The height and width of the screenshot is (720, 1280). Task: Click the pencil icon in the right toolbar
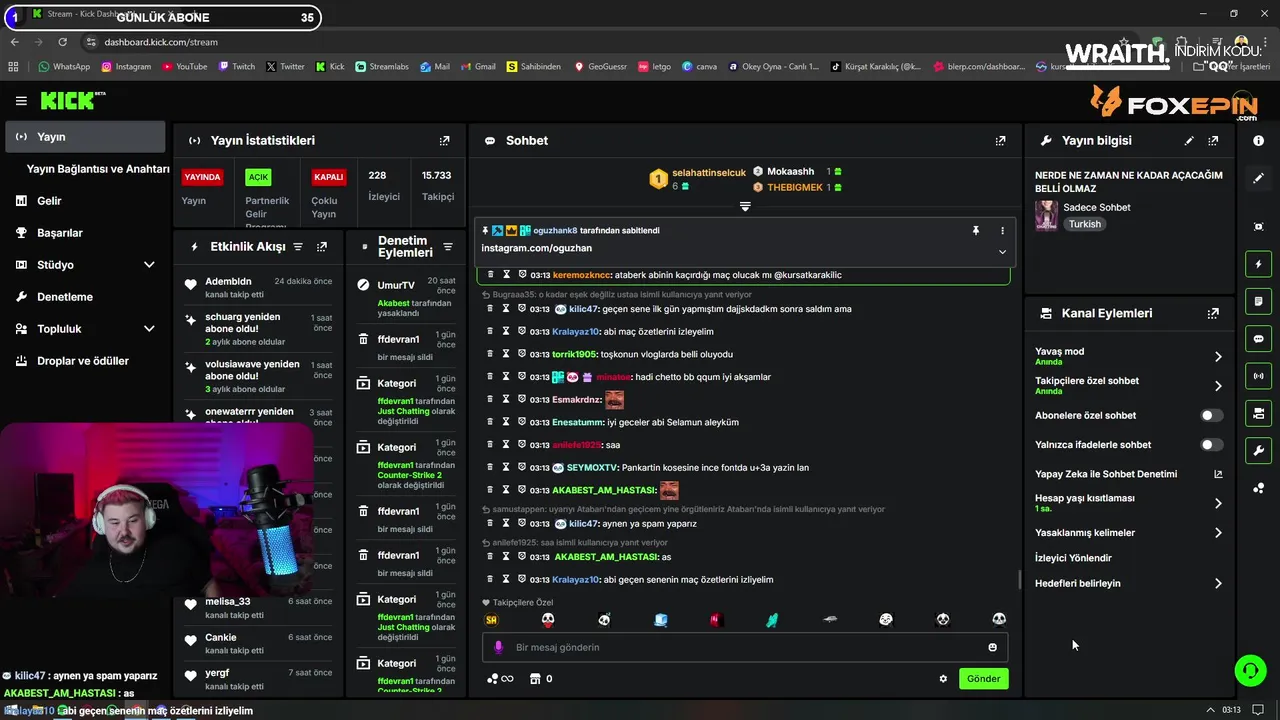(1258, 178)
